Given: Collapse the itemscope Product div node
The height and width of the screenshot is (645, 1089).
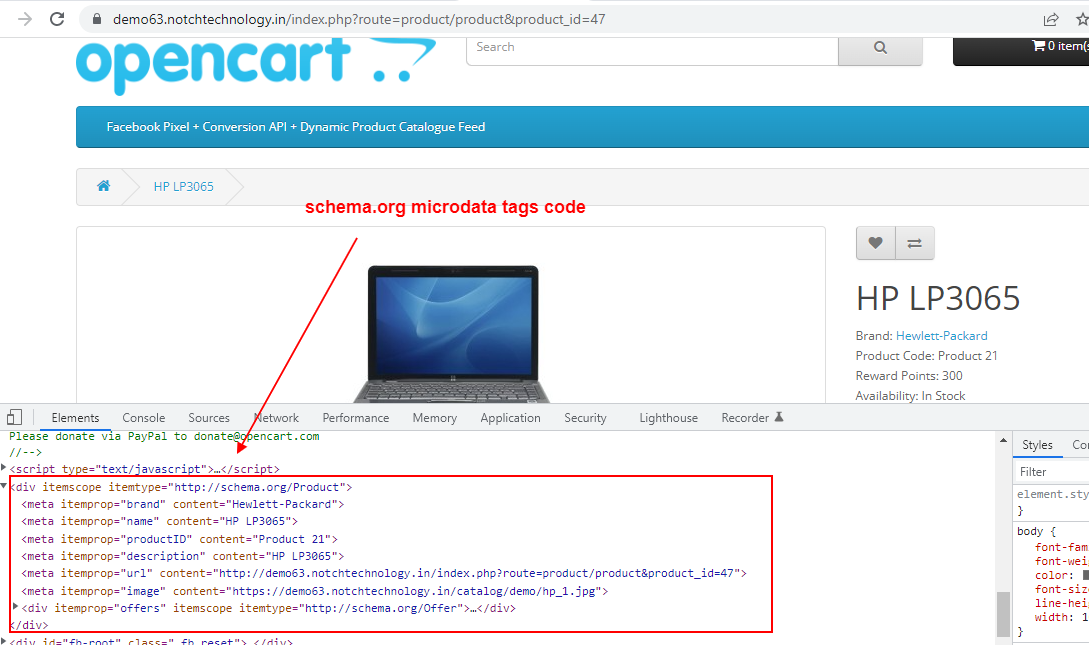Looking at the screenshot, I should [7, 486].
